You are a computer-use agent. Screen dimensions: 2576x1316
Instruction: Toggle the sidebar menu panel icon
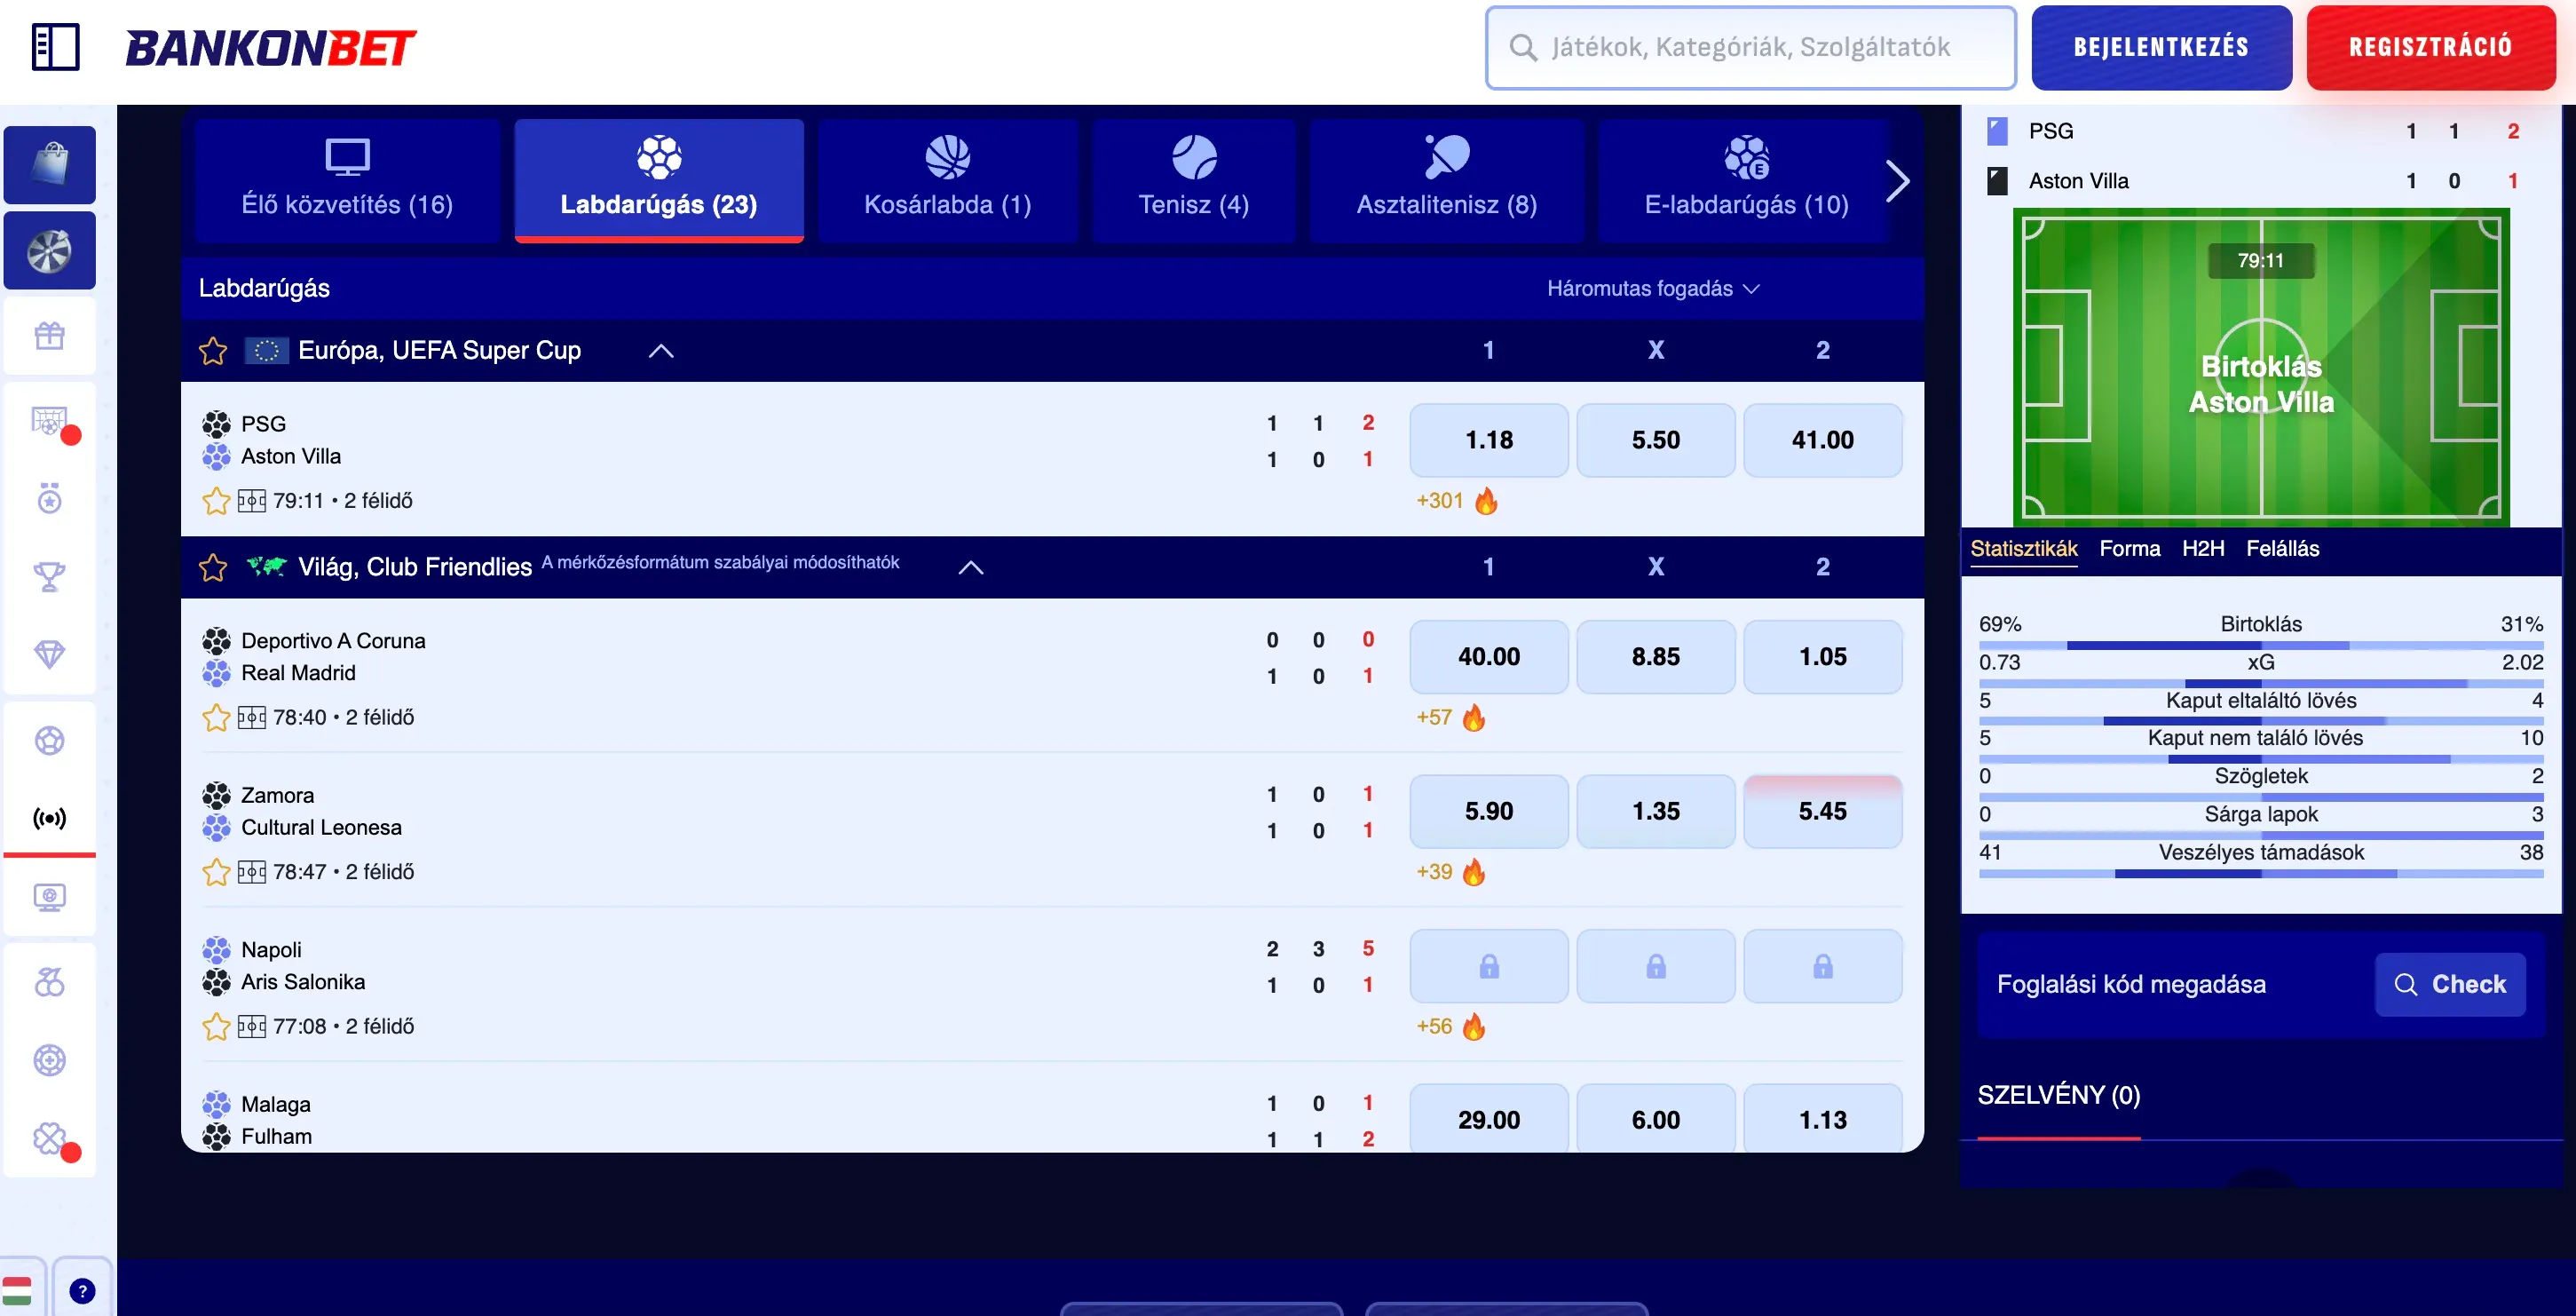(56, 47)
